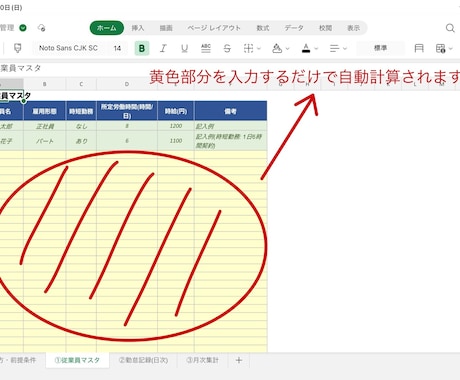Click the font color A icon
The image size is (460, 380).
[306, 48]
